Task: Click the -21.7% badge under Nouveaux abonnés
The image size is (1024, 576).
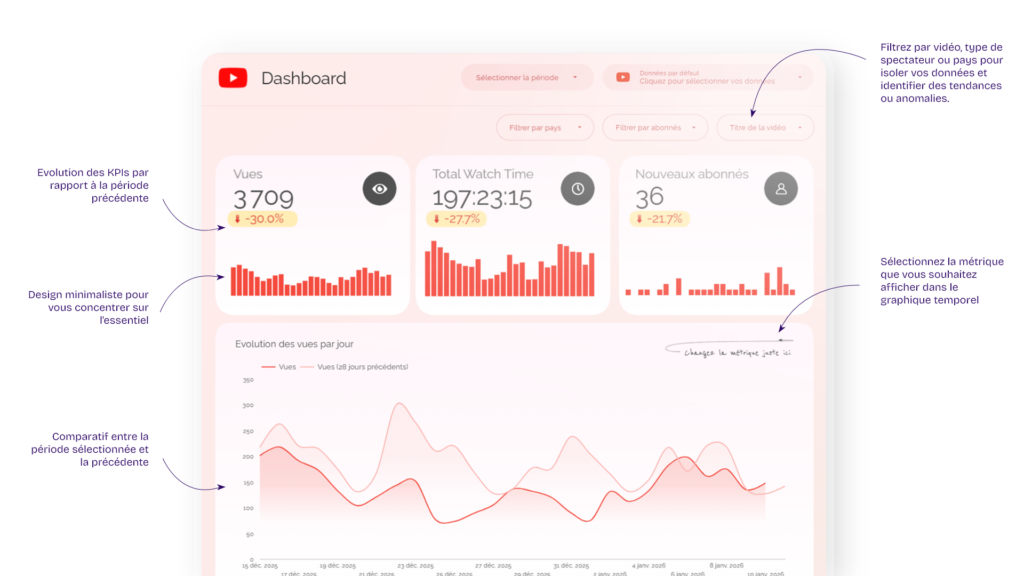Action: (x=662, y=220)
